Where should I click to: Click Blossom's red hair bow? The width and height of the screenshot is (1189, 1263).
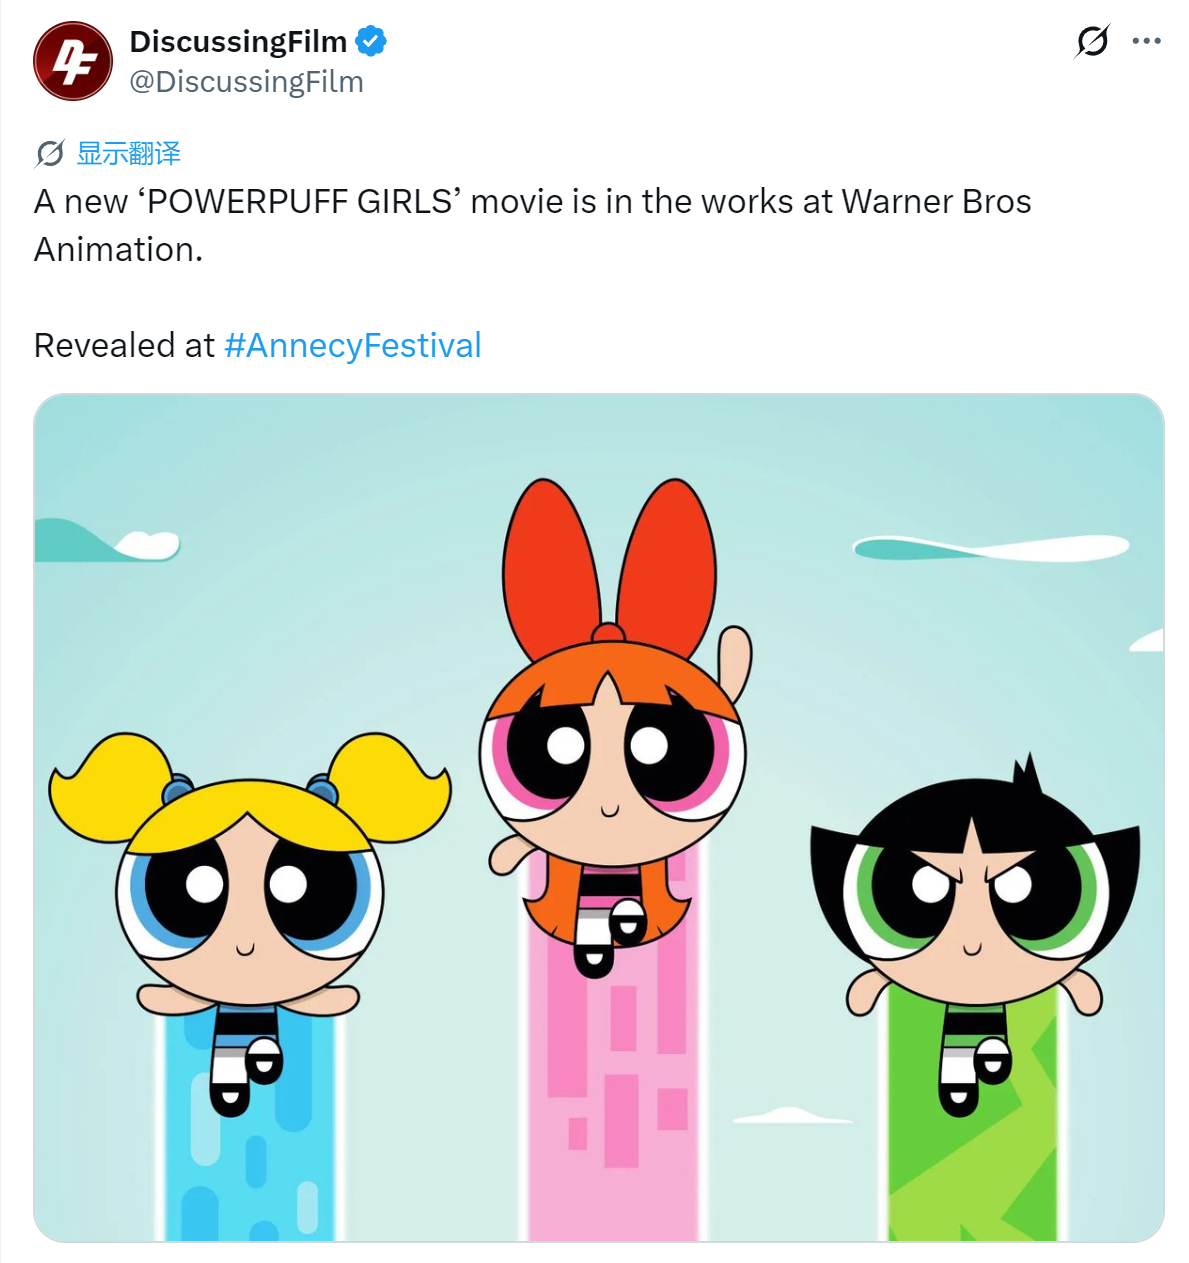pos(610,560)
